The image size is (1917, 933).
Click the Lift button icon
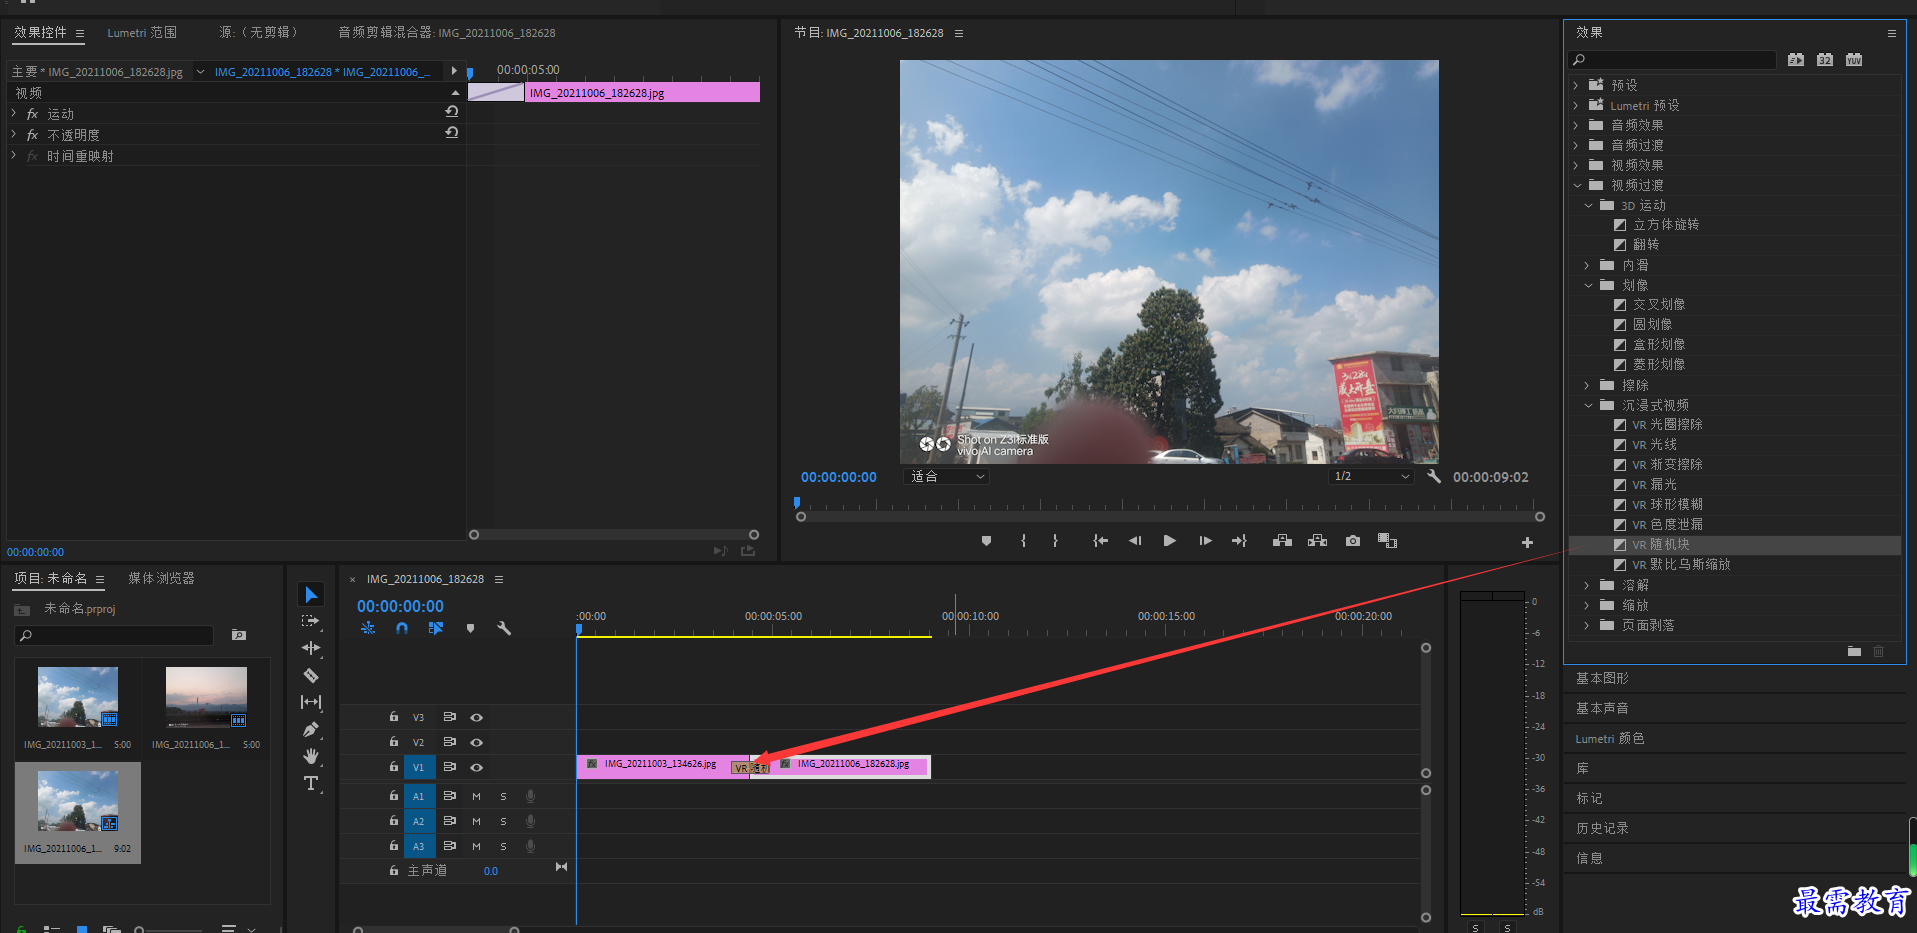click(1282, 541)
